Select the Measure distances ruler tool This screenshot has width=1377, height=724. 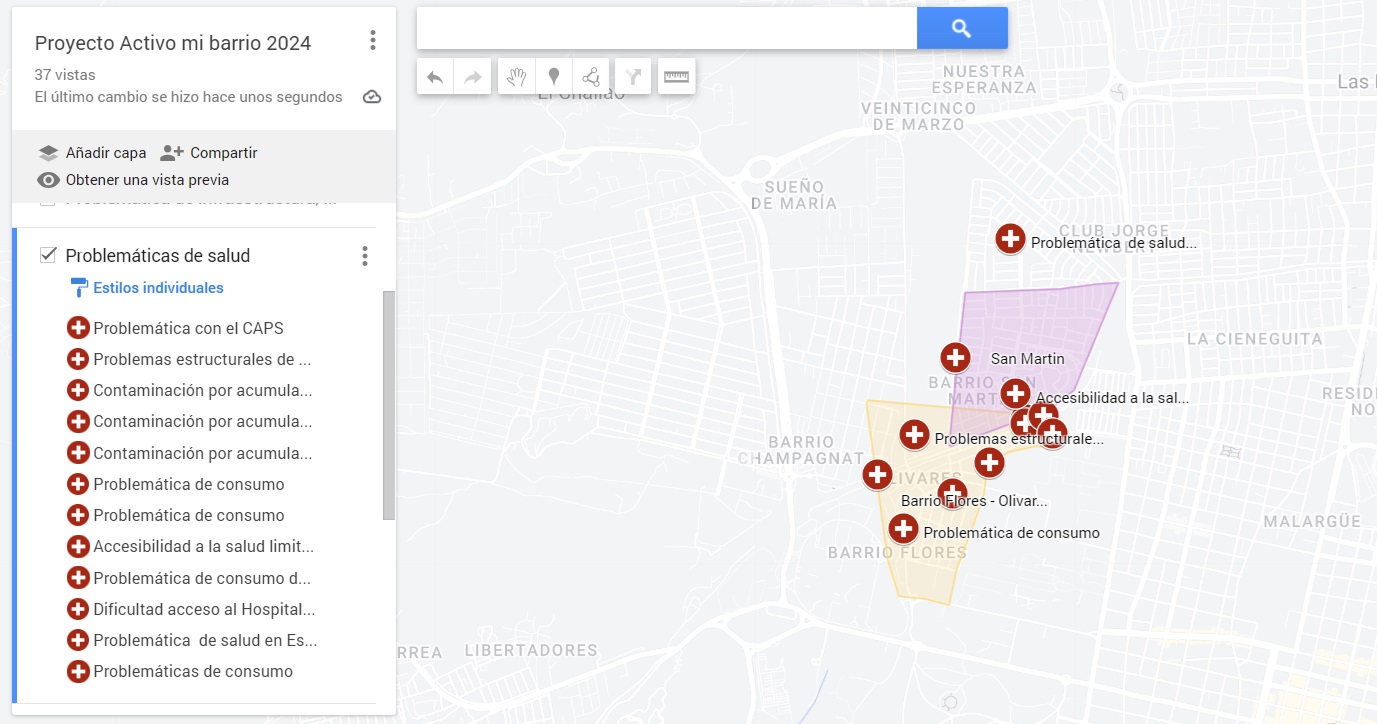pos(677,77)
